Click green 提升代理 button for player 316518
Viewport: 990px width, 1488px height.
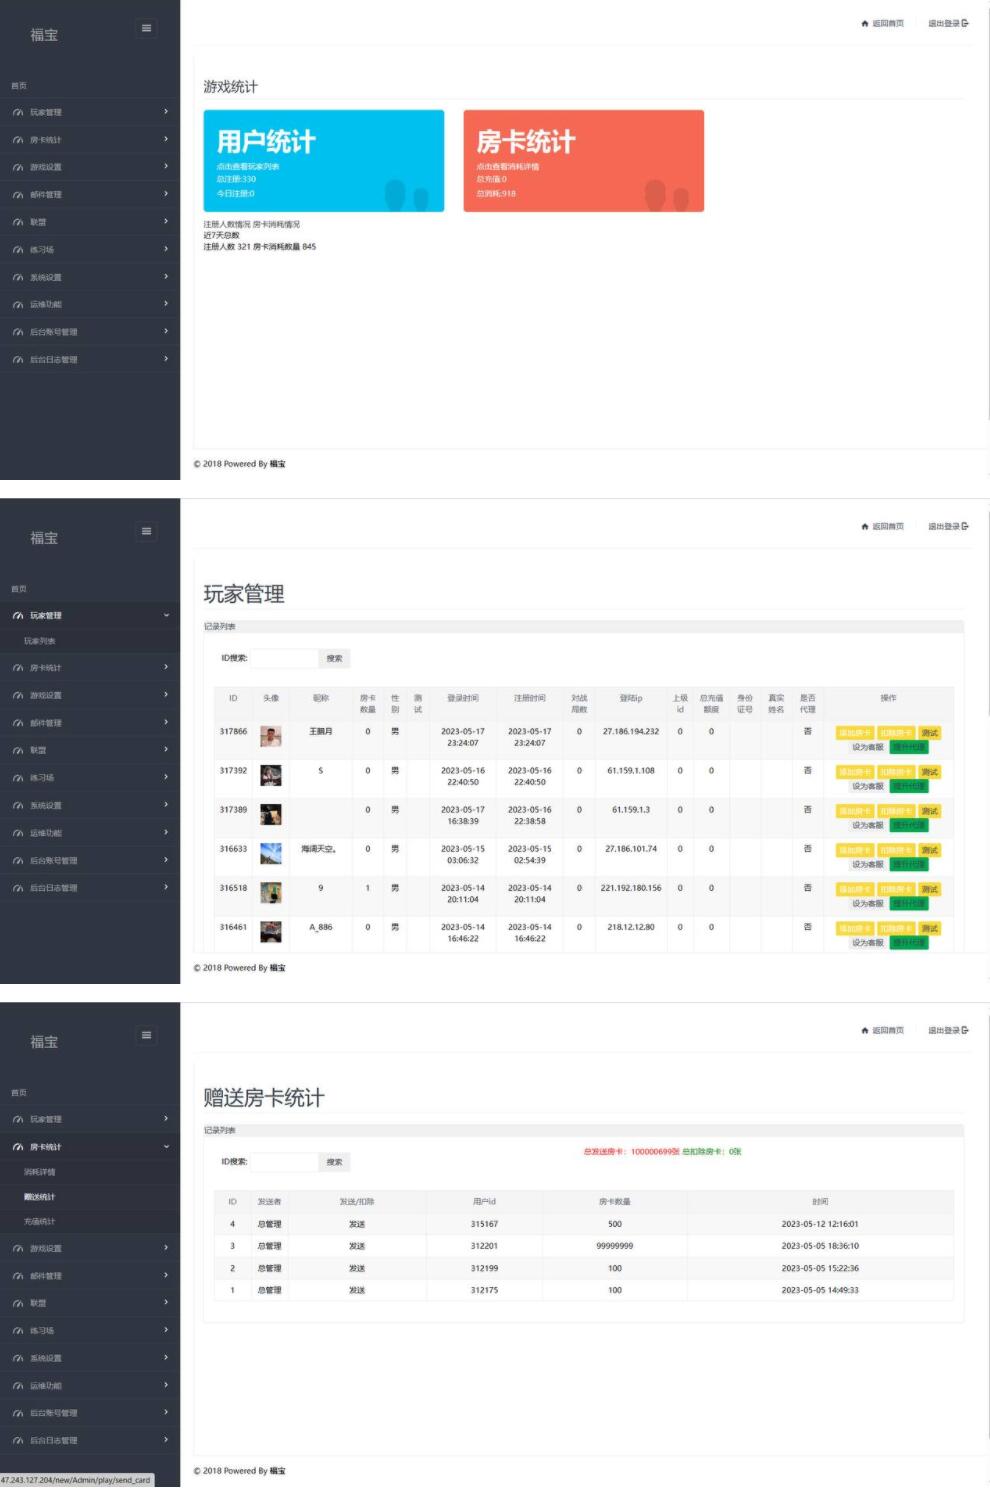[909, 904]
